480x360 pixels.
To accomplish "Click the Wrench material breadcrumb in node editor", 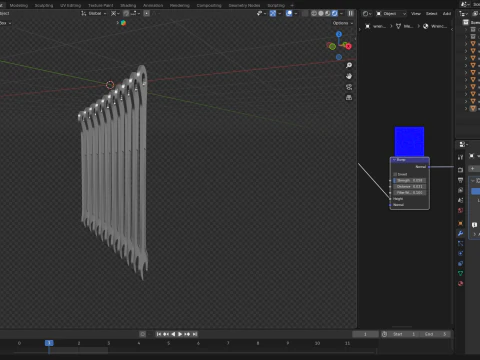I will click(435, 26).
